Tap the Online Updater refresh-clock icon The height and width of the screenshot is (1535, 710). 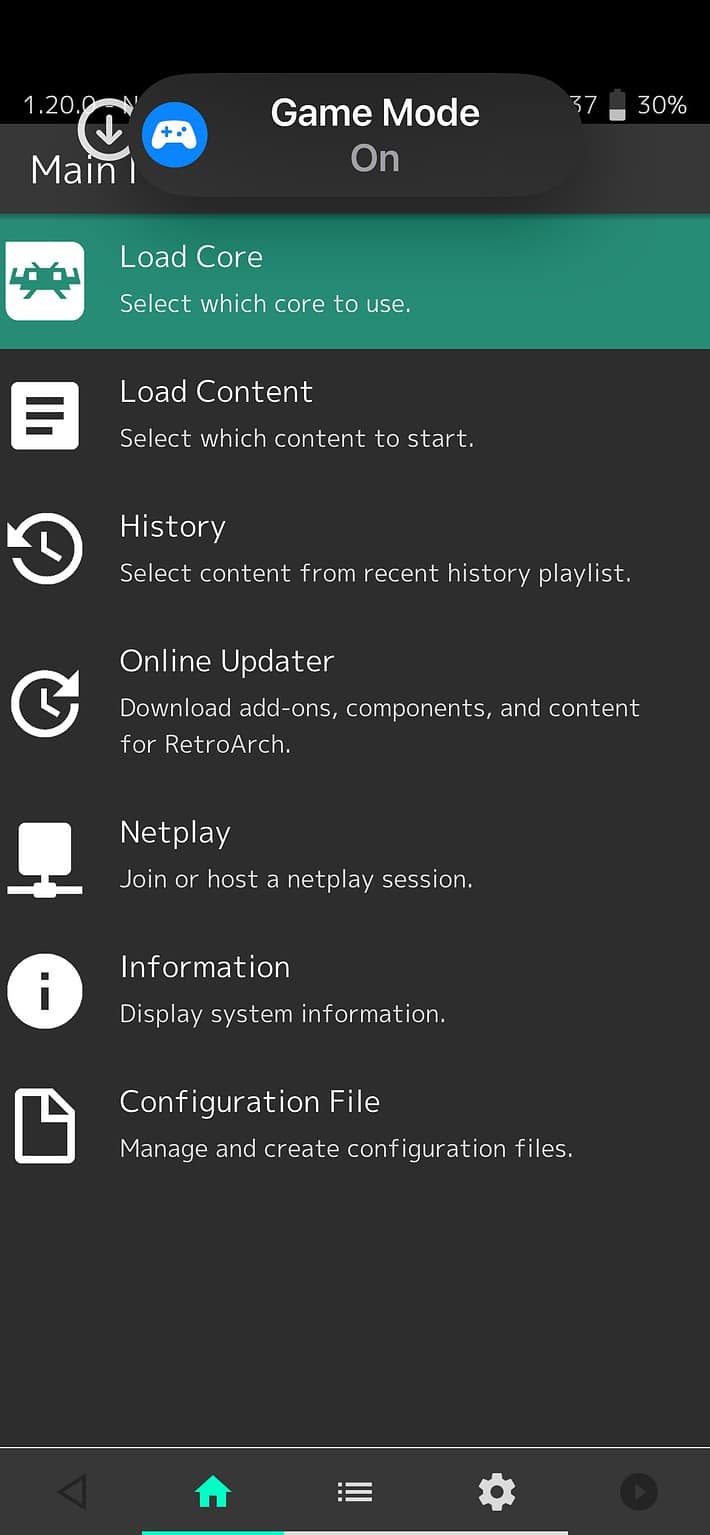tap(45, 702)
